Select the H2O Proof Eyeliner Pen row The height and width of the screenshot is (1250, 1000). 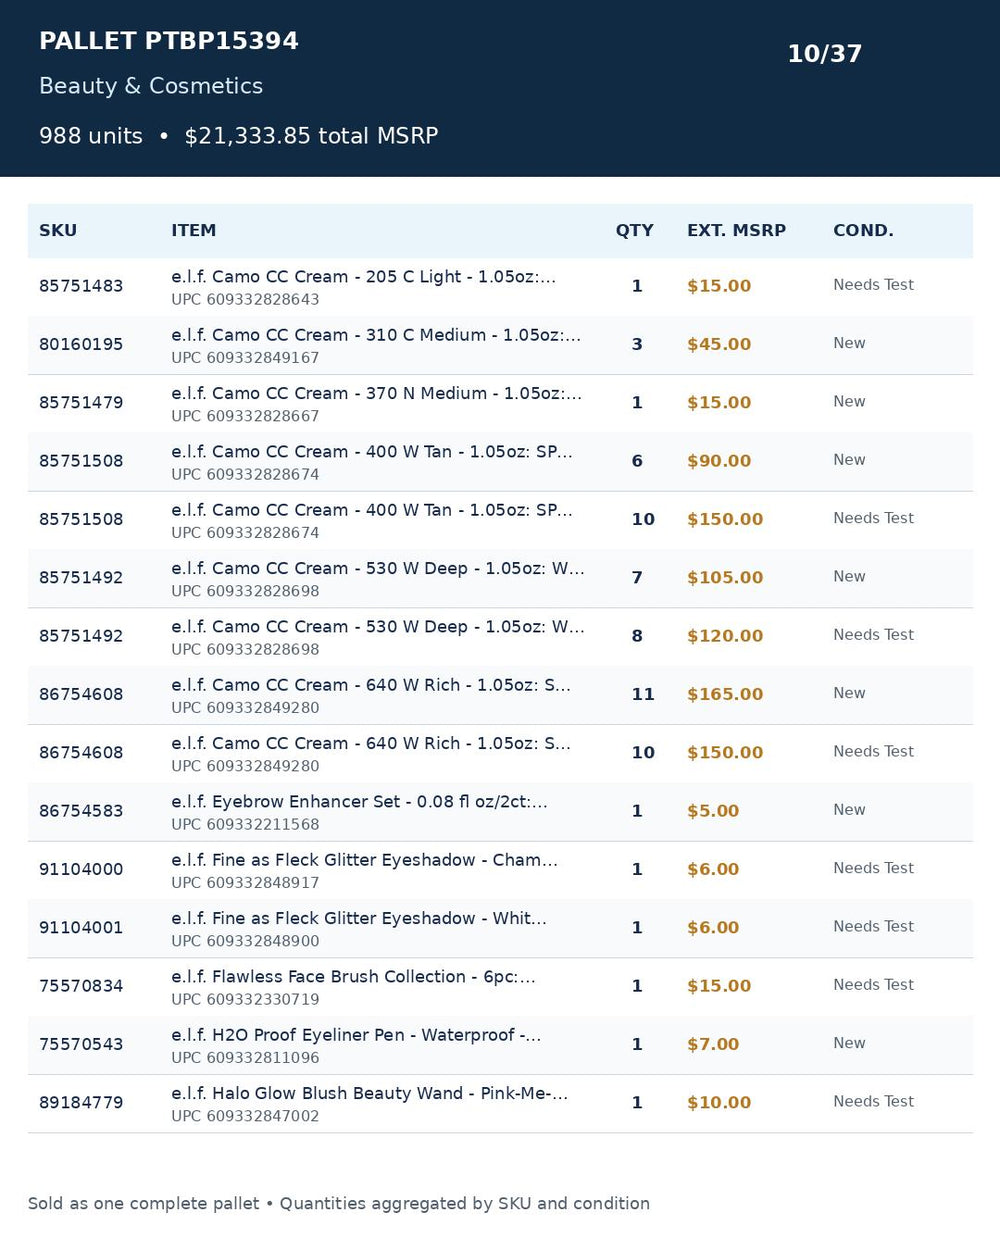[x=500, y=1045]
